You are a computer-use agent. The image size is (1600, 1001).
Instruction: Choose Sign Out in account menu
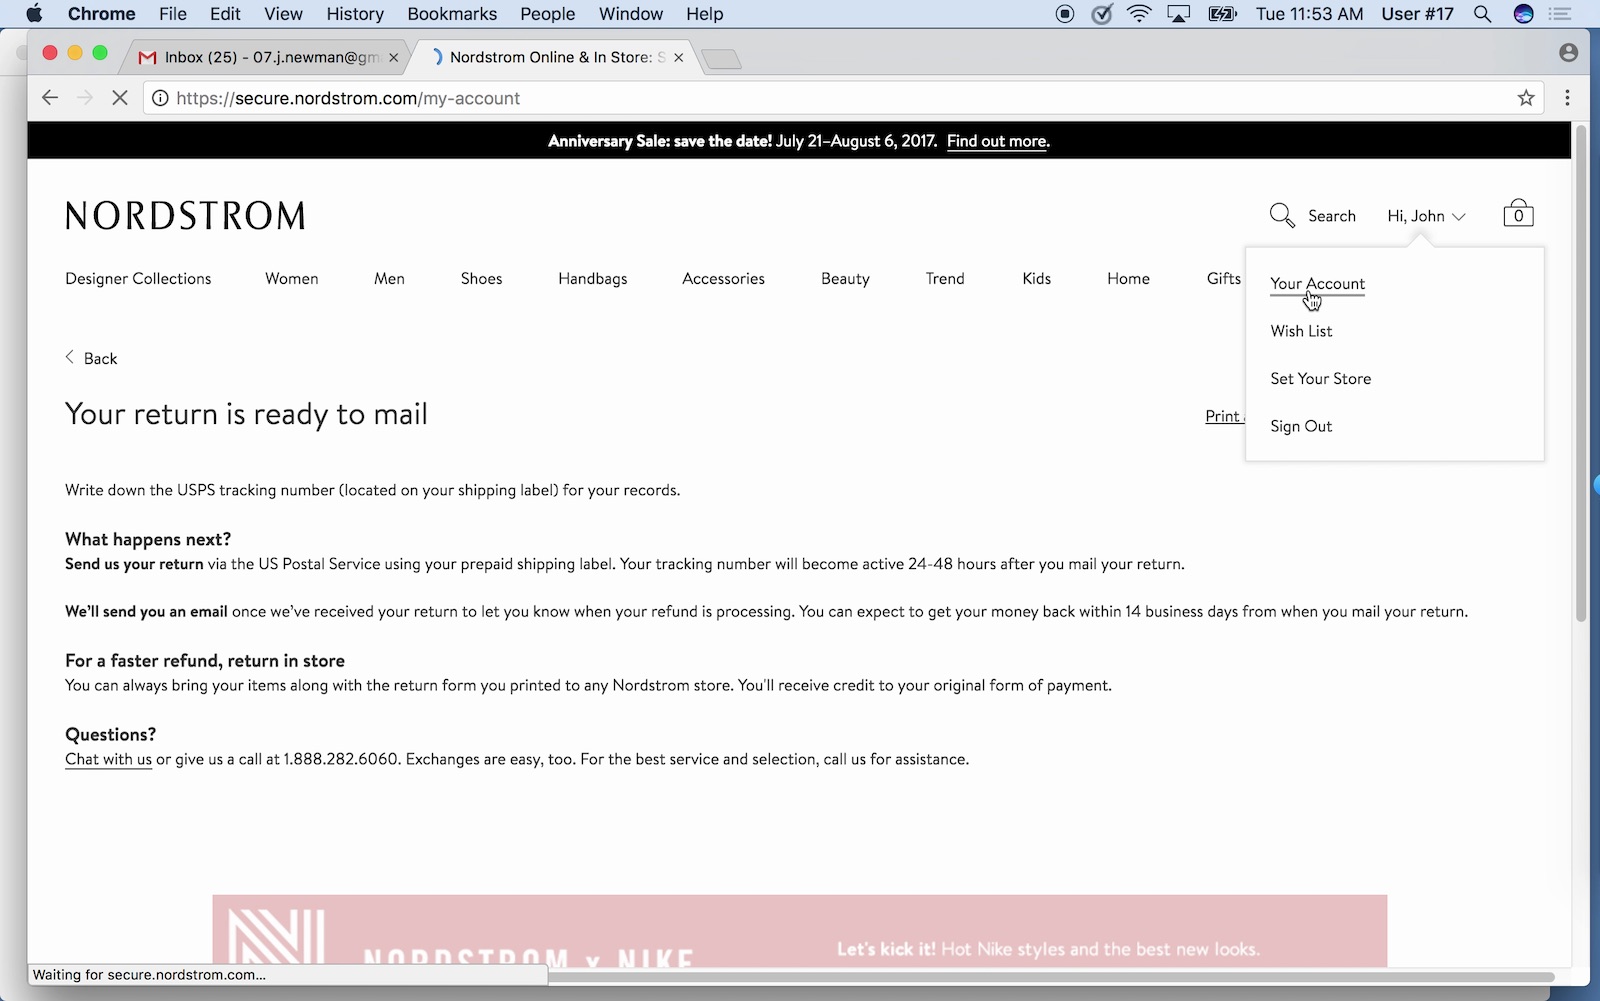(1301, 426)
